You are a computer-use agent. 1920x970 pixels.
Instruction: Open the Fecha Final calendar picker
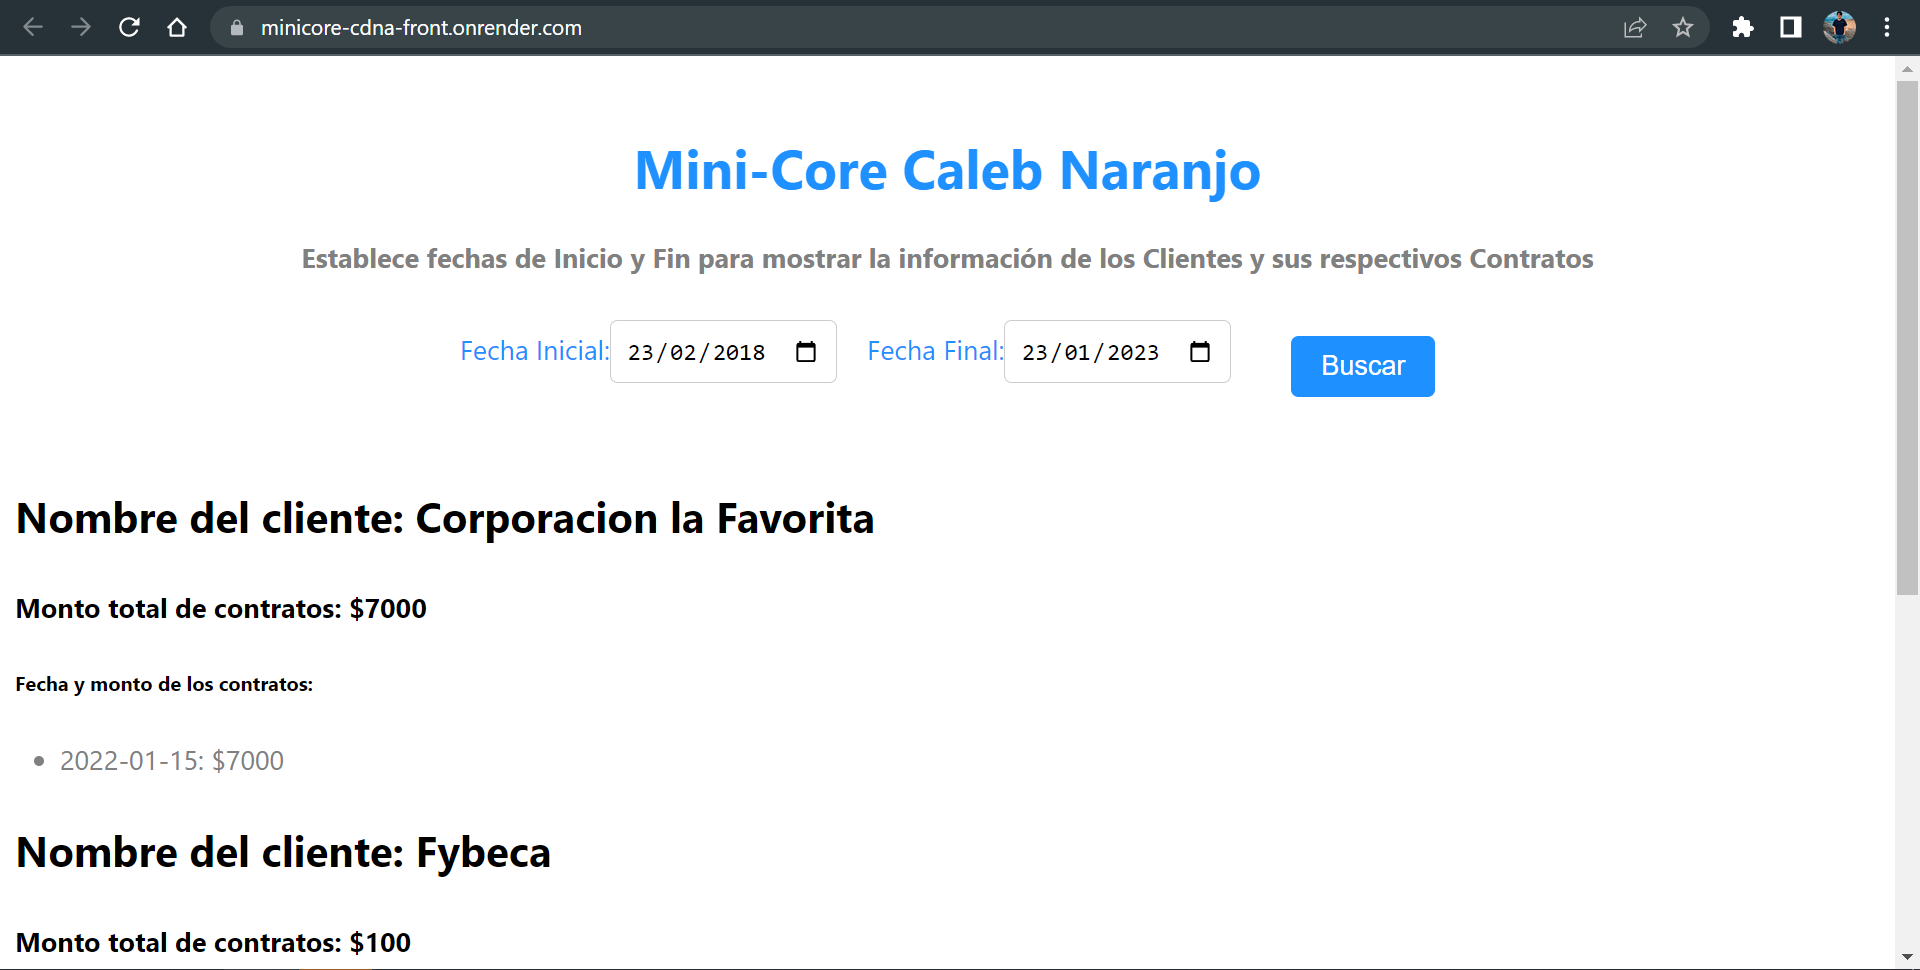click(1200, 351)
